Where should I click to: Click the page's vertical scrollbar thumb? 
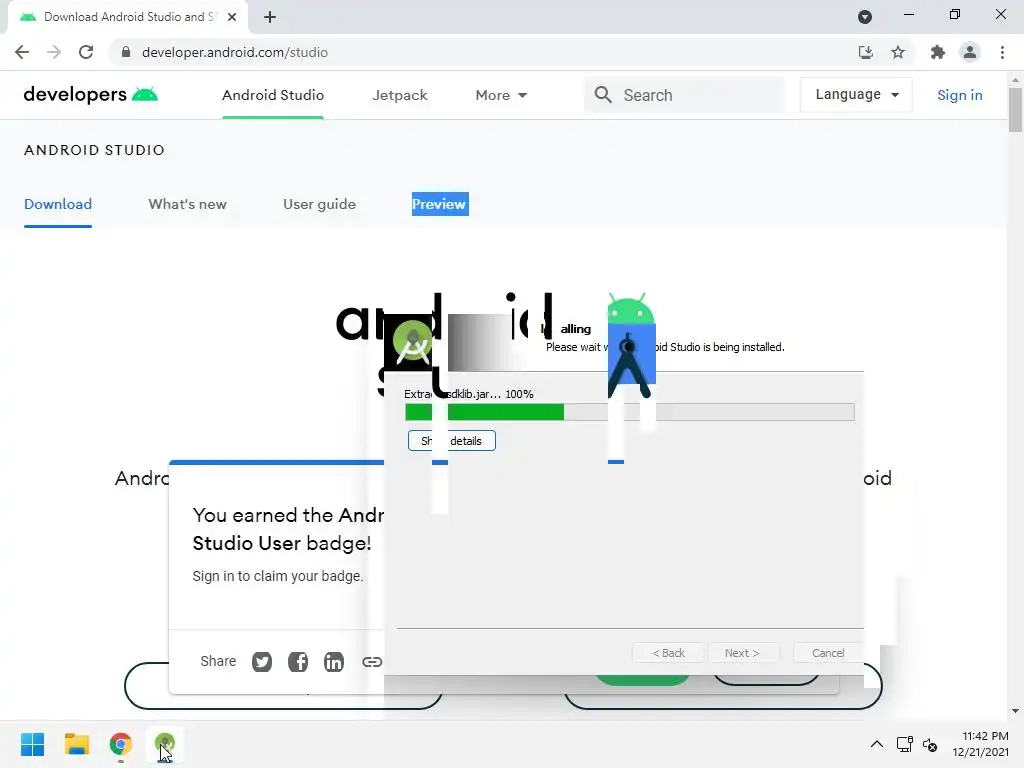pos(1015,110)
